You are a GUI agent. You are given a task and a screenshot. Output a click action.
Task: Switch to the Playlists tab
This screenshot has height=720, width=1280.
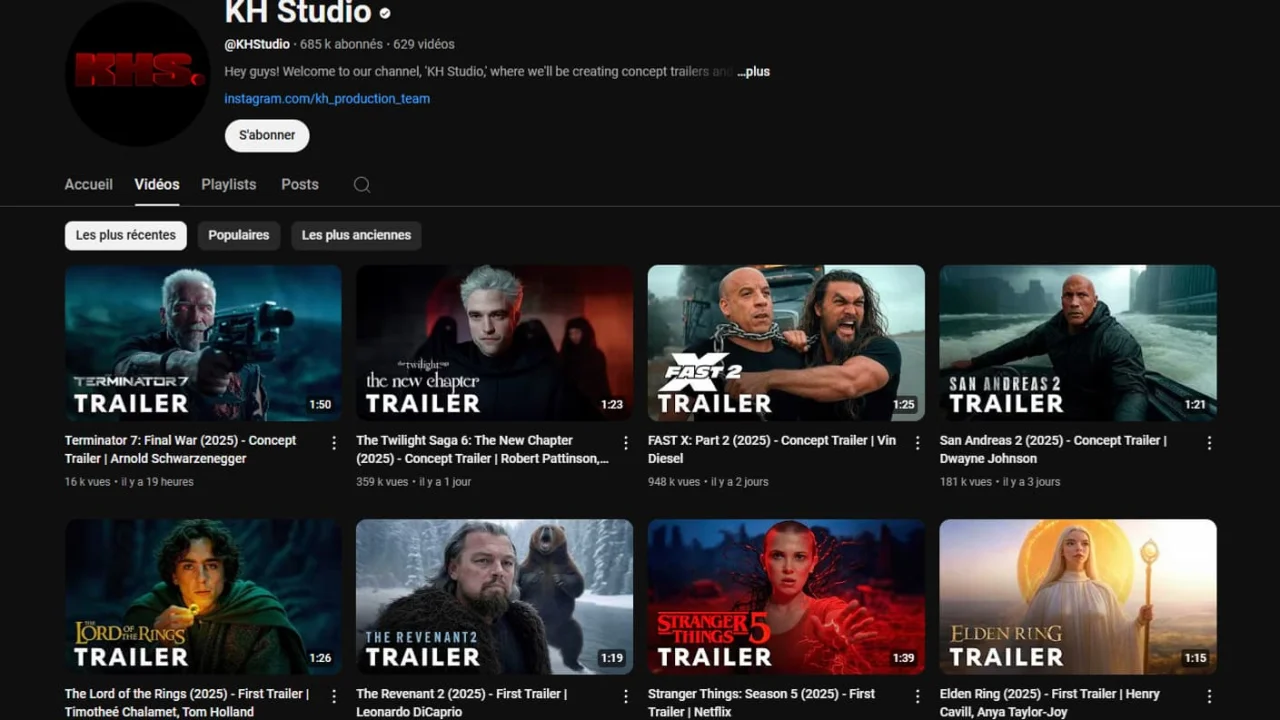coord(228,184)
